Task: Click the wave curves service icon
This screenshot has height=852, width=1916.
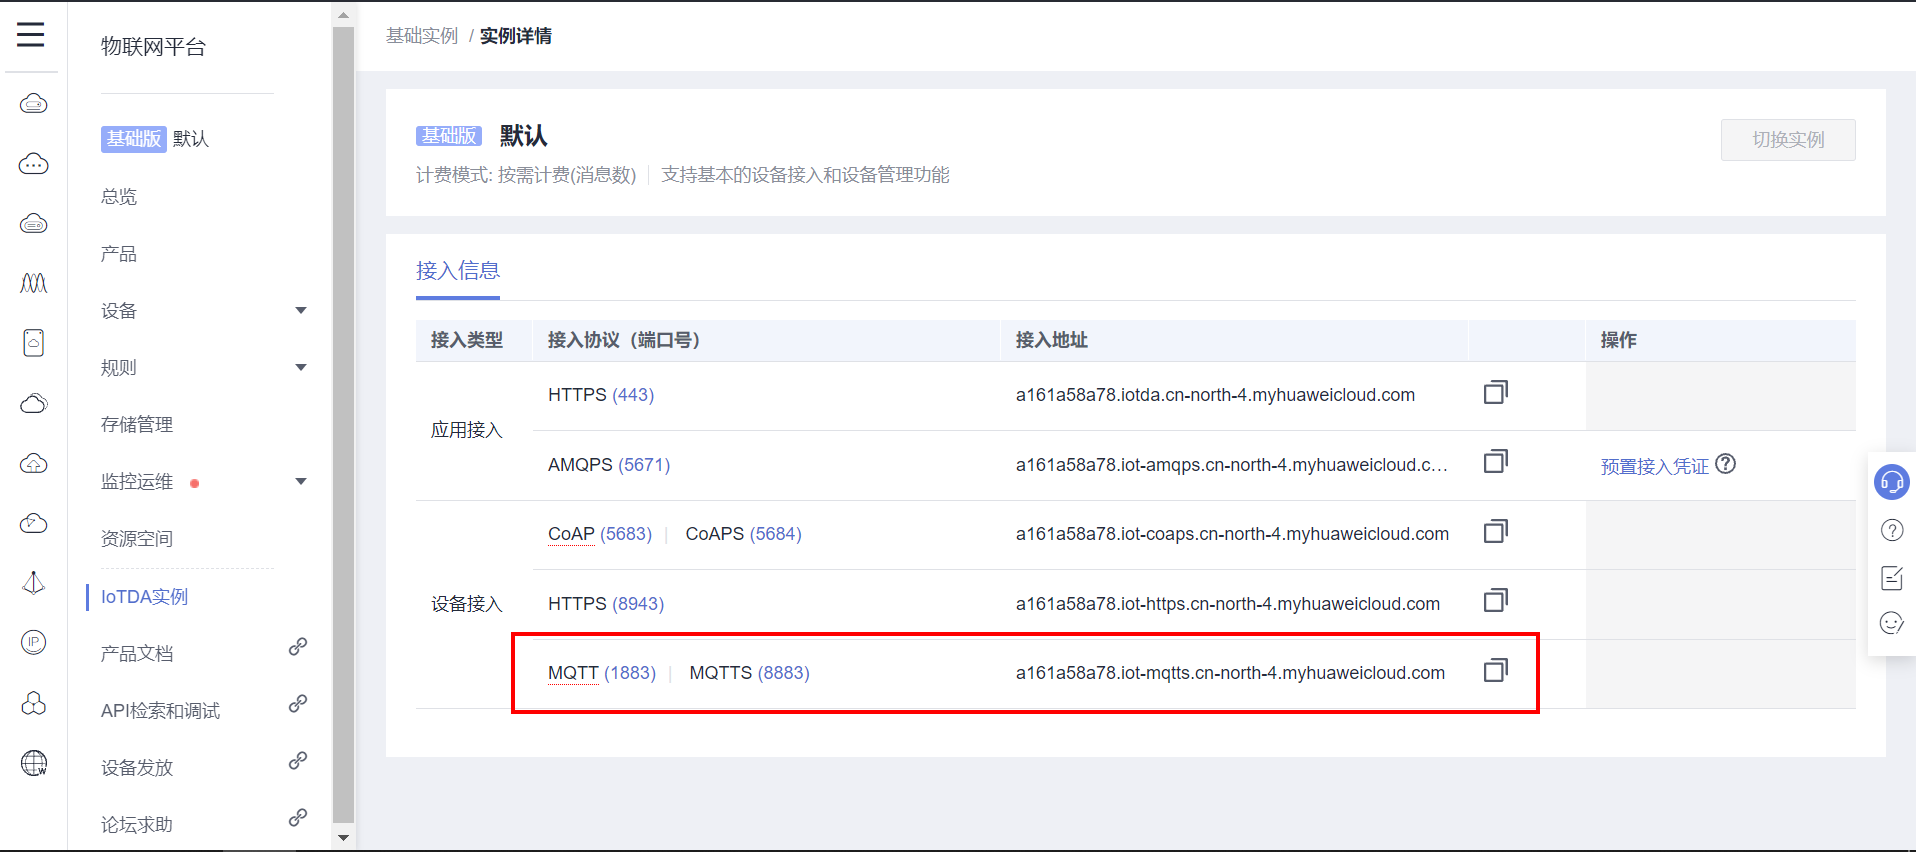Action: point(34,284)
